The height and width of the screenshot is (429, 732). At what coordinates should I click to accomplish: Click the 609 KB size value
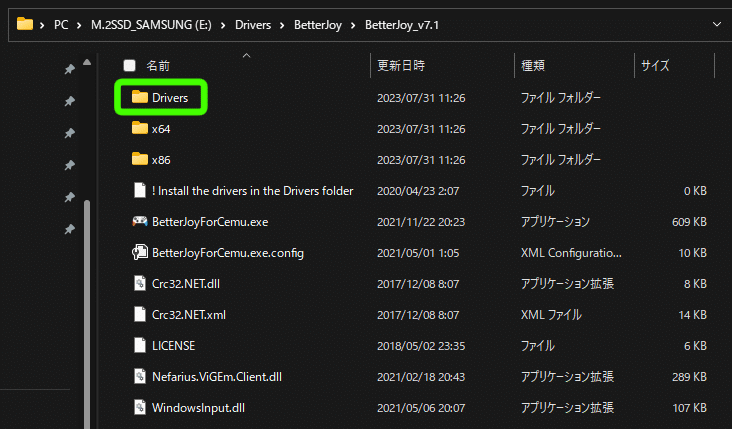tap(689, 222)
